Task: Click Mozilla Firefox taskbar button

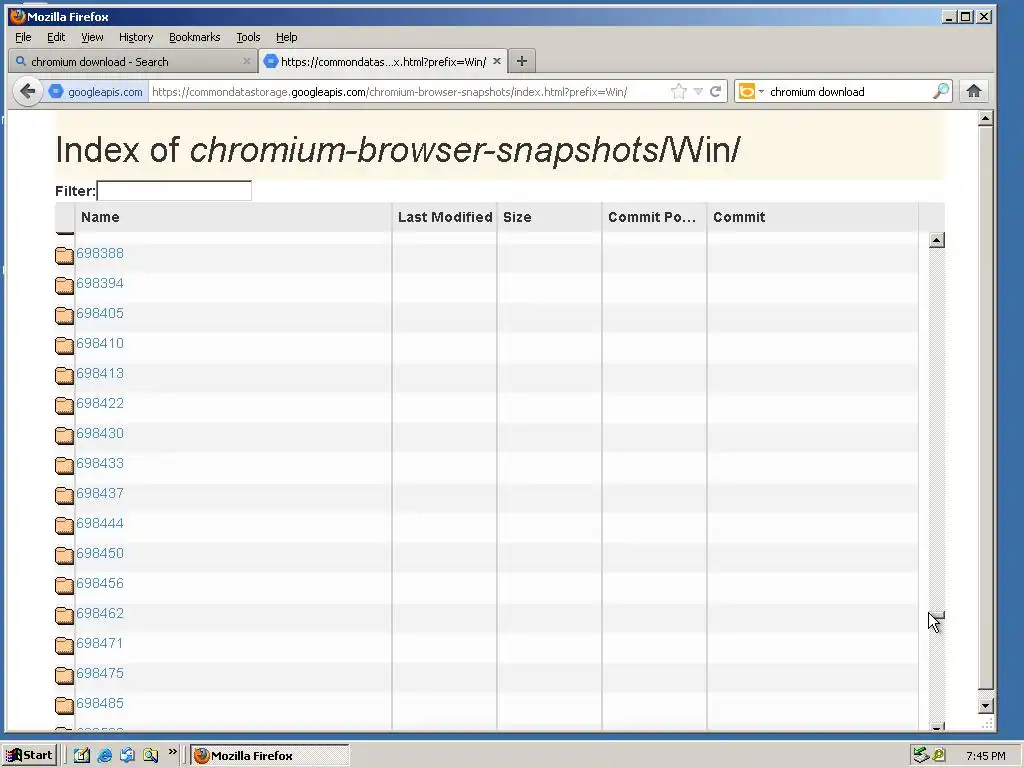Action: (x=269, y=756)
